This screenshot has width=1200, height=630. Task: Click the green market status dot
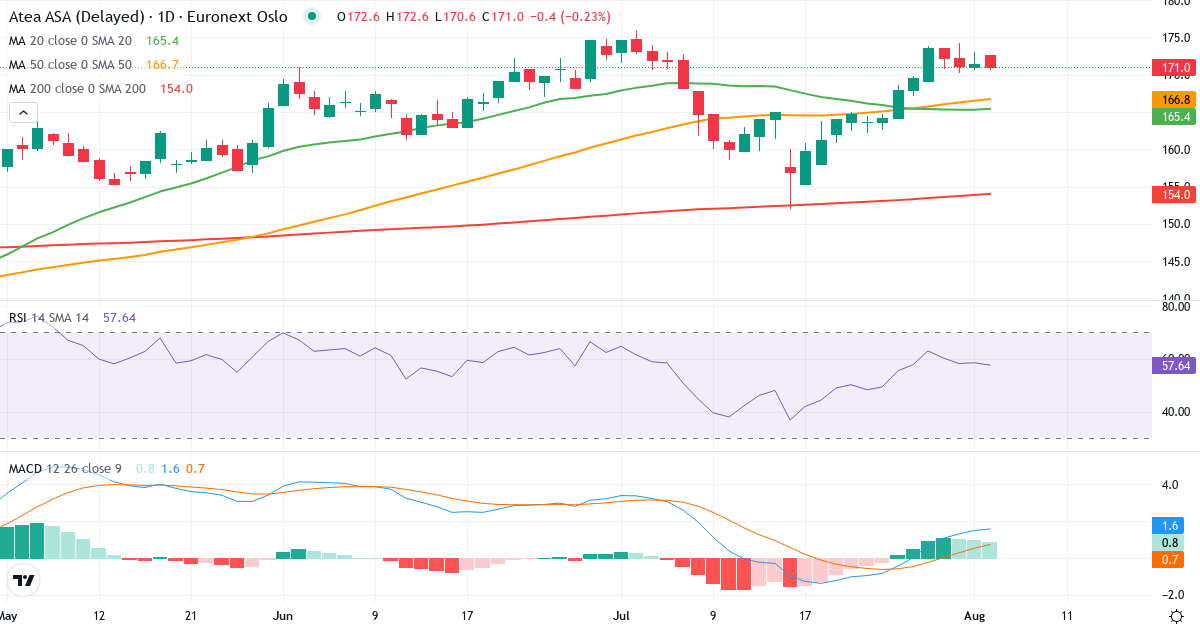(x=314, y=17)
